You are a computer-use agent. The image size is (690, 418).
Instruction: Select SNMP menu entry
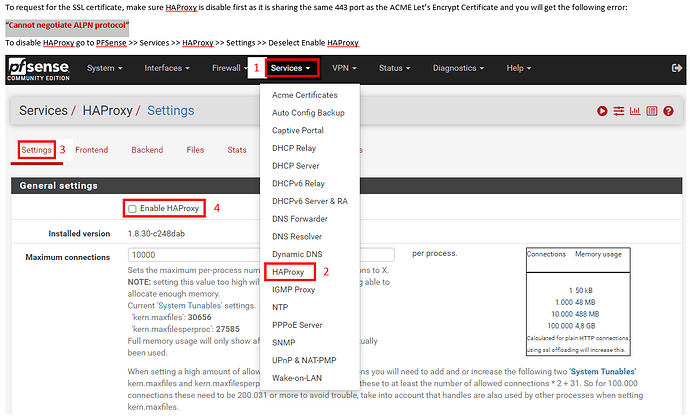click(x=283, y=343)
